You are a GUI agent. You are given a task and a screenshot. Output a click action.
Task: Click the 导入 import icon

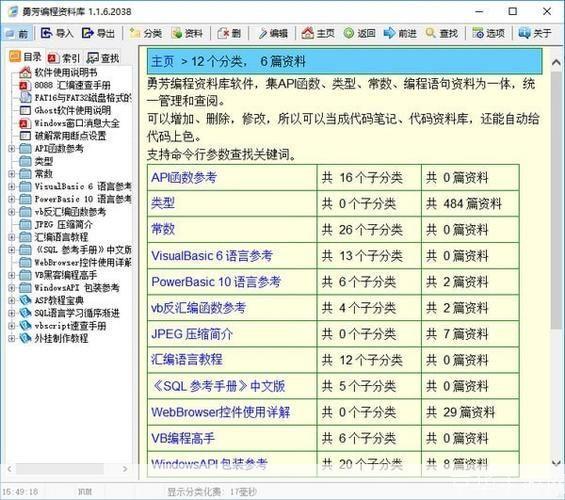coord(46,34)
